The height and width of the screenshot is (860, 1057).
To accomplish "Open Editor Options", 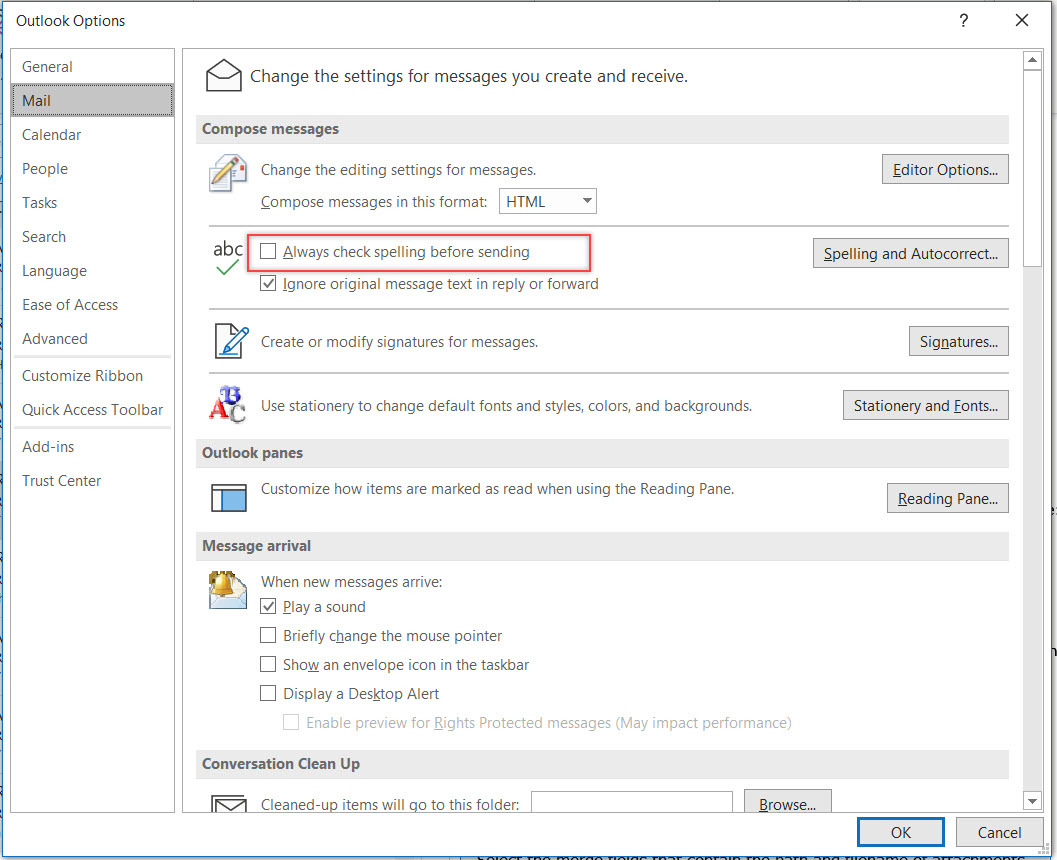I will 945,169.
